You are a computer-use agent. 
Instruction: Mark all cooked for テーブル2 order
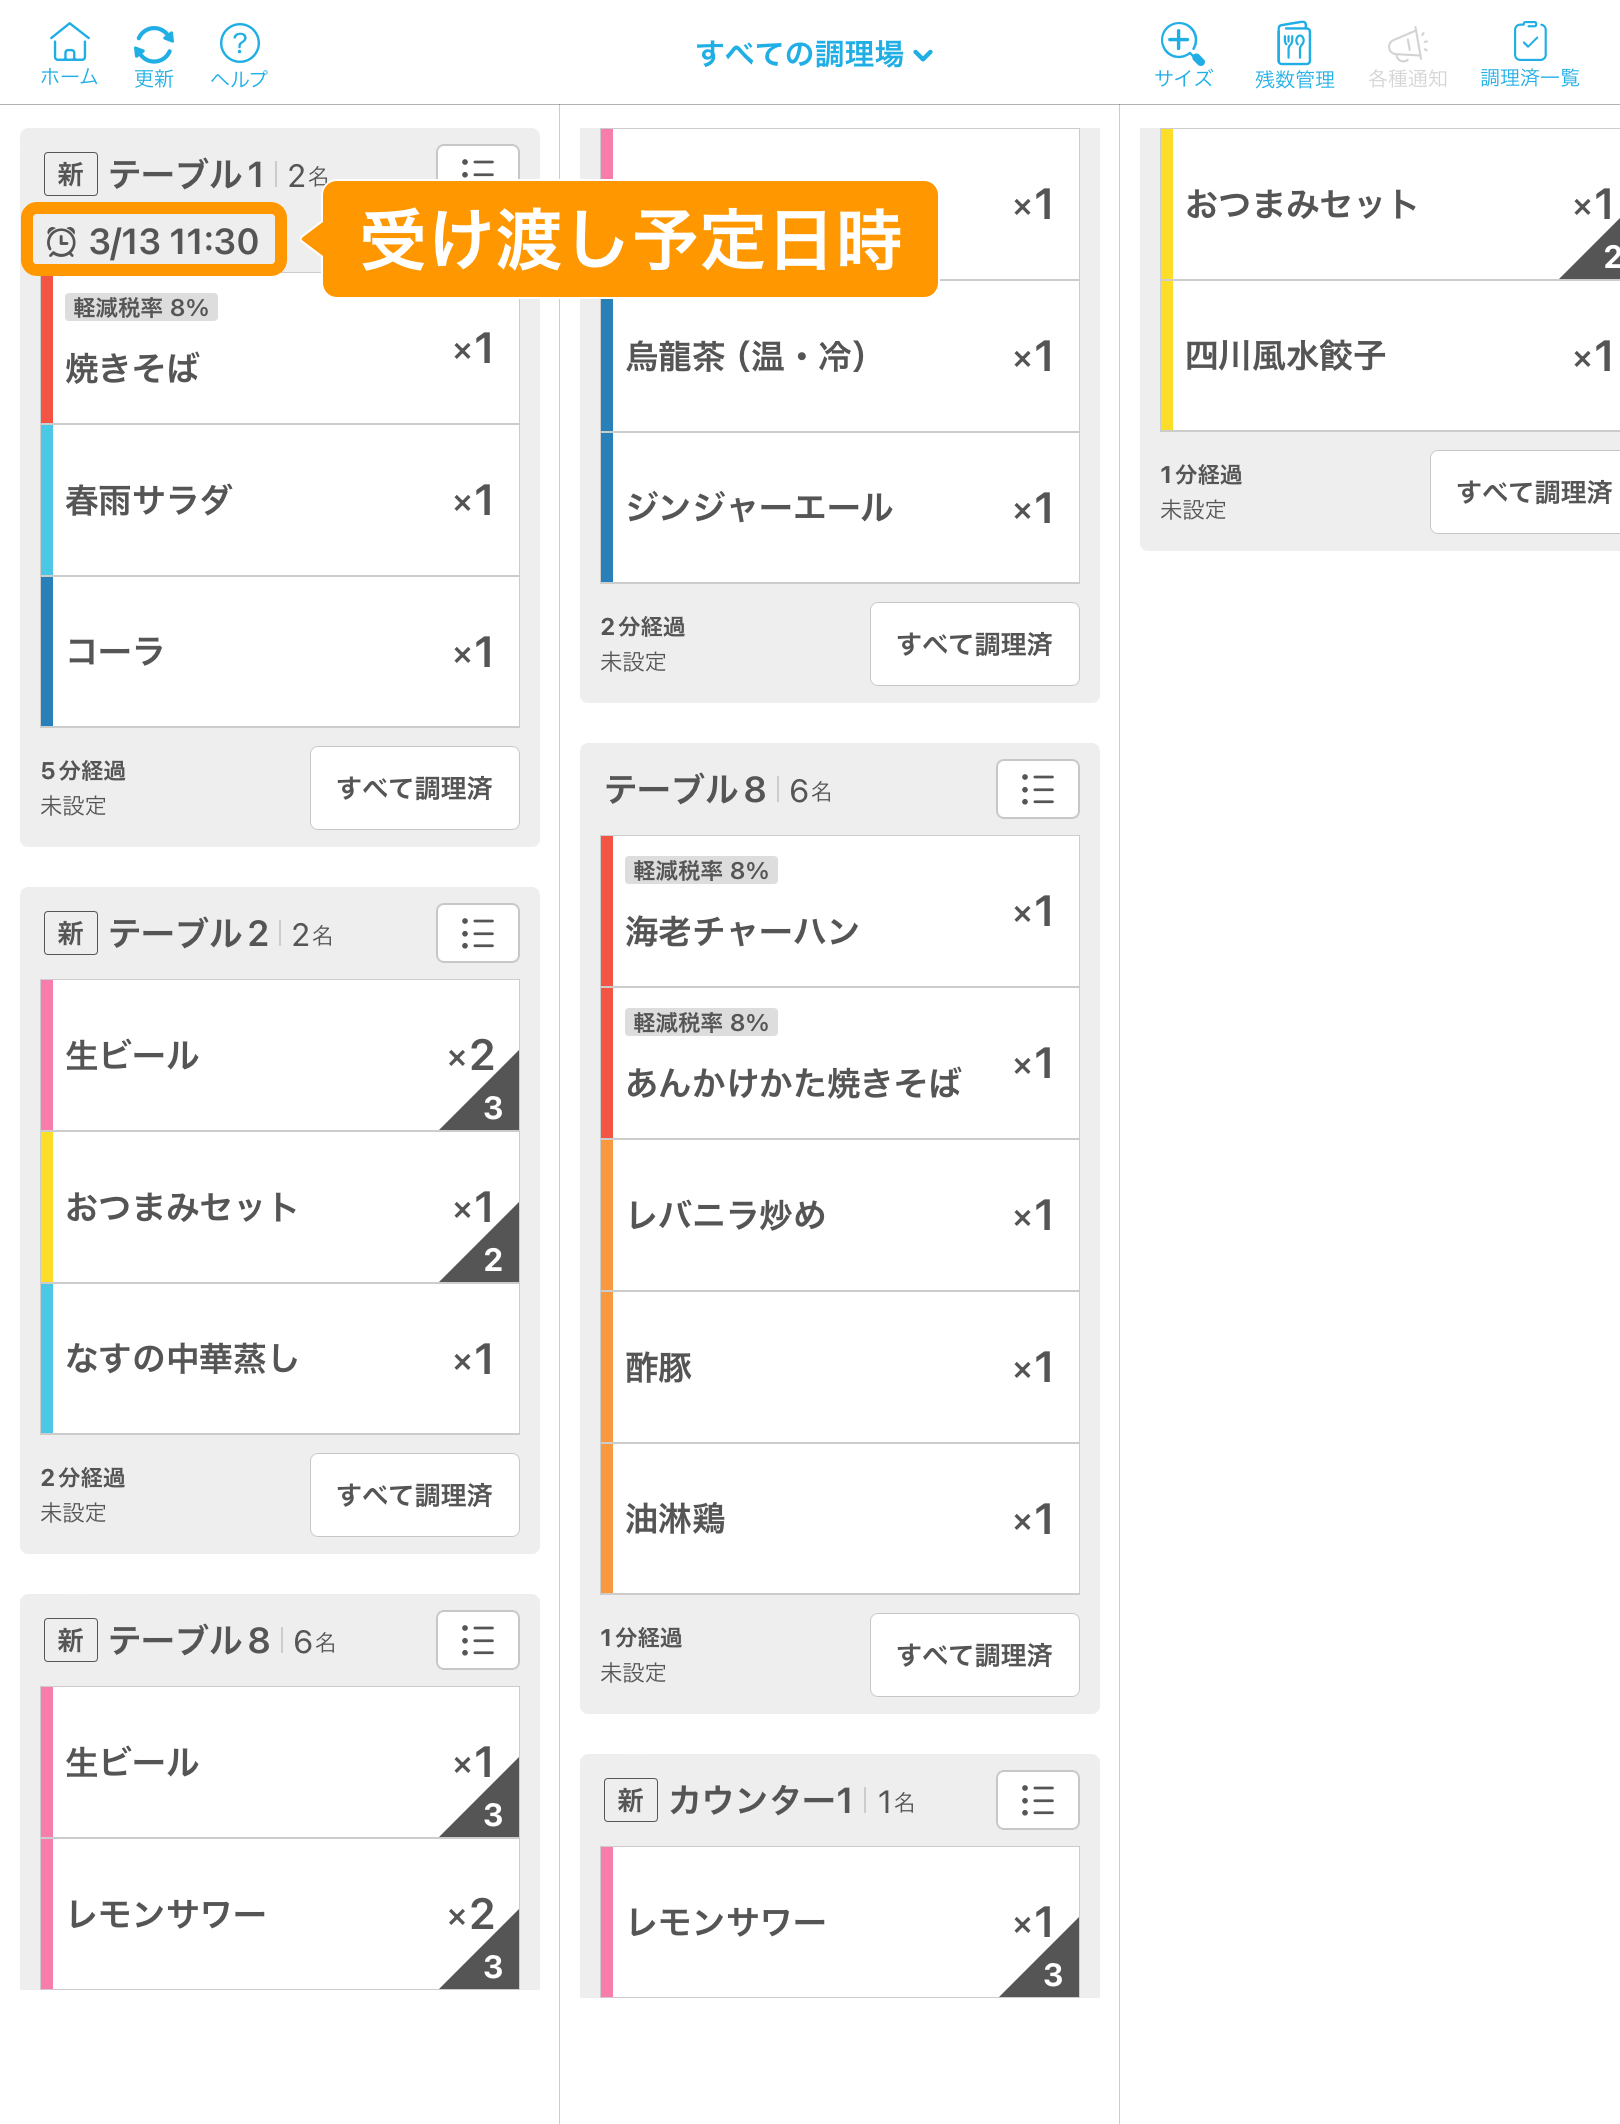click(x=415, y=1495)
